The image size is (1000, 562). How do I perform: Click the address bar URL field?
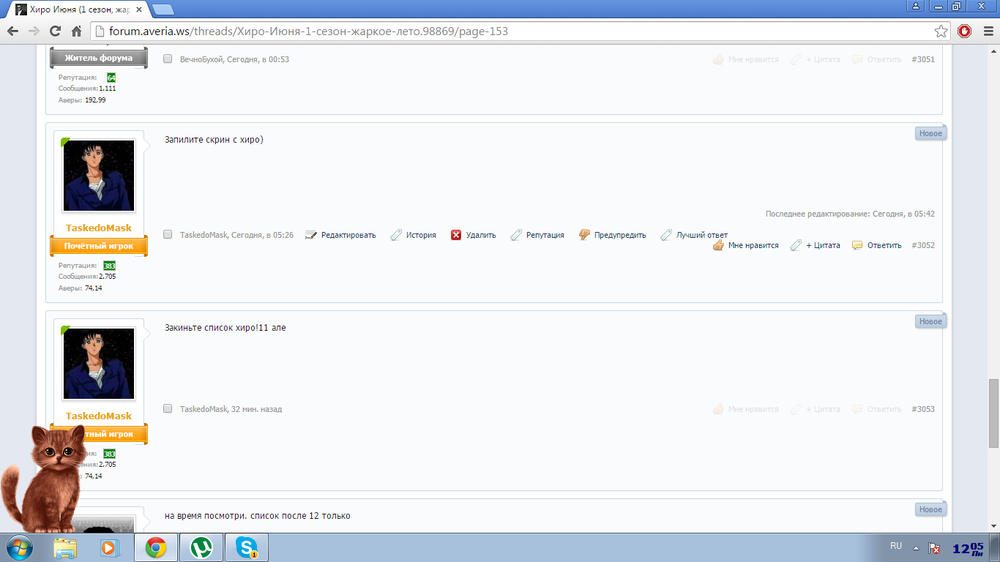tap(500, 31)
